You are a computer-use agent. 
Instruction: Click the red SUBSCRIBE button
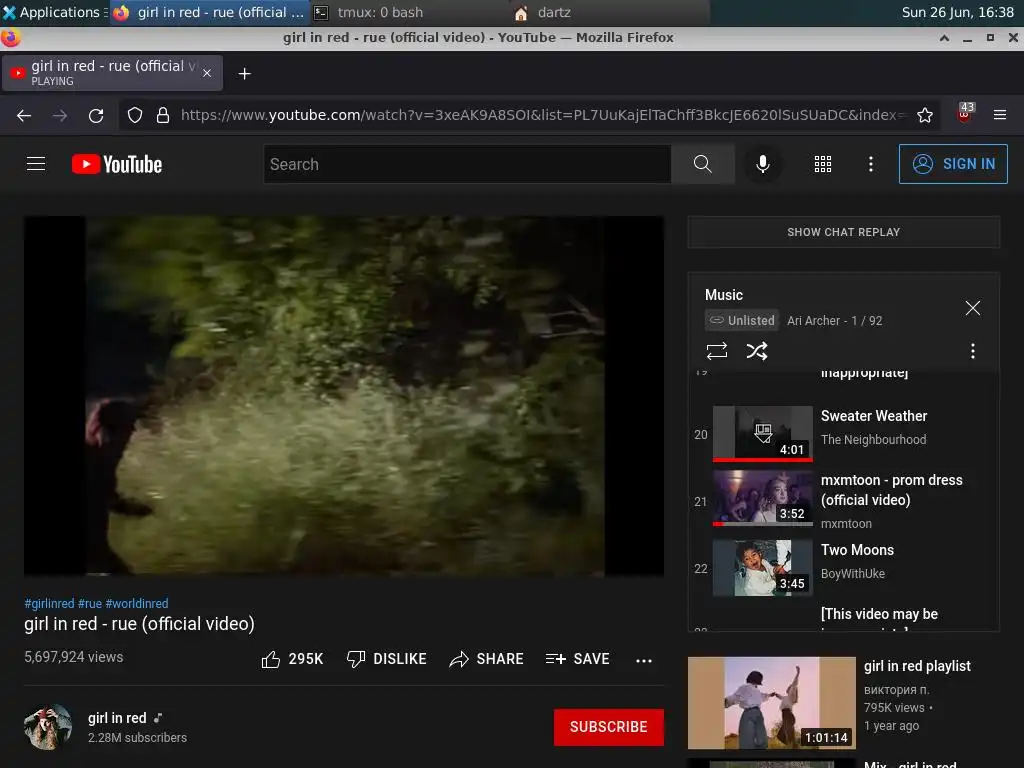[609, 727]
